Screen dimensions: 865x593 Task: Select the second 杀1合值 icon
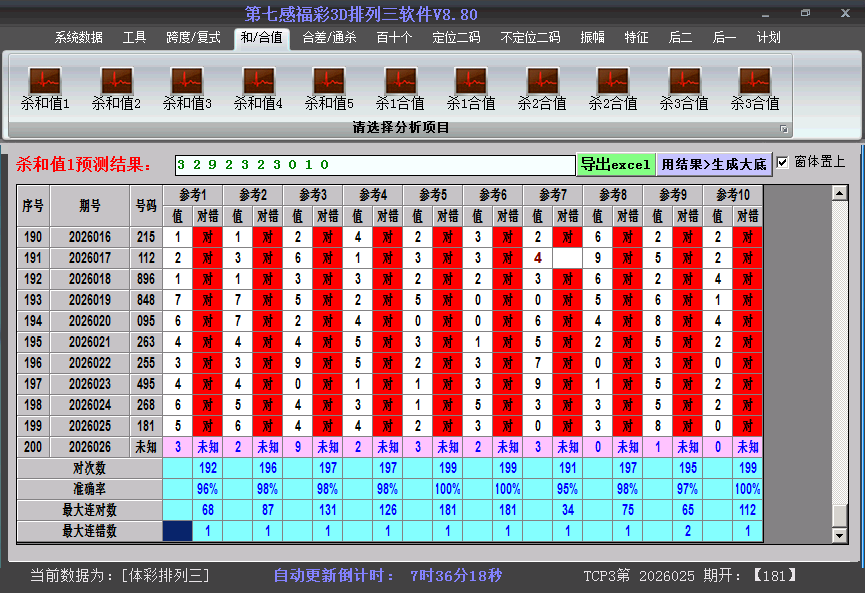(x=471, y=85)
